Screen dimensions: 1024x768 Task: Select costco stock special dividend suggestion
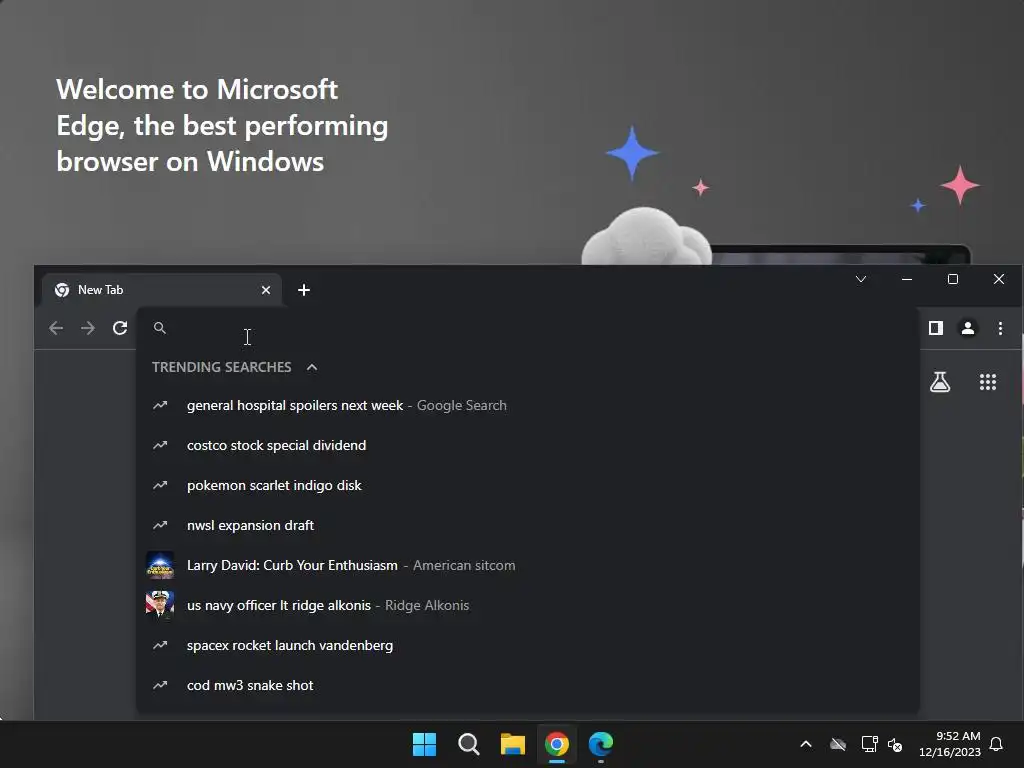[528, 445]
